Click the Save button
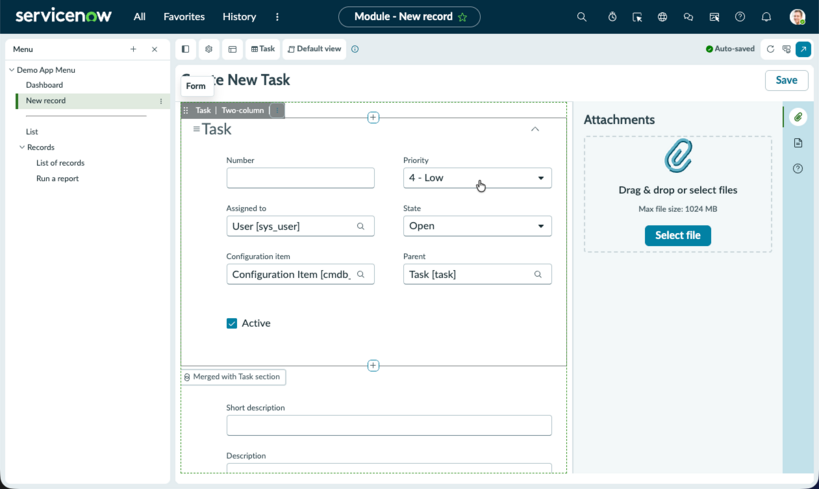Image resolution: width=819 pixels, height=489 pixels. tap(787, 80)
